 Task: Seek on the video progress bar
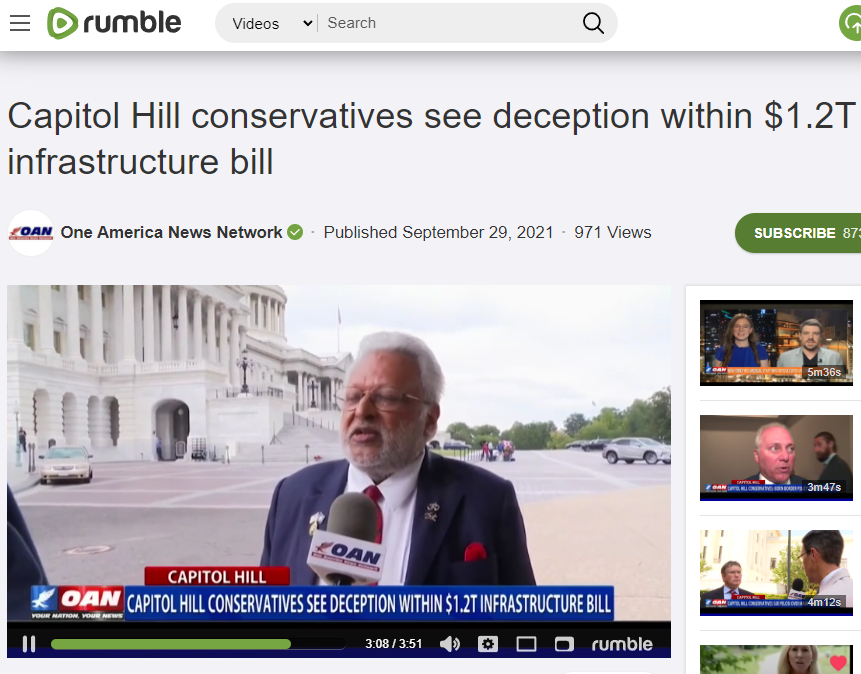click(x=198, y=644)
